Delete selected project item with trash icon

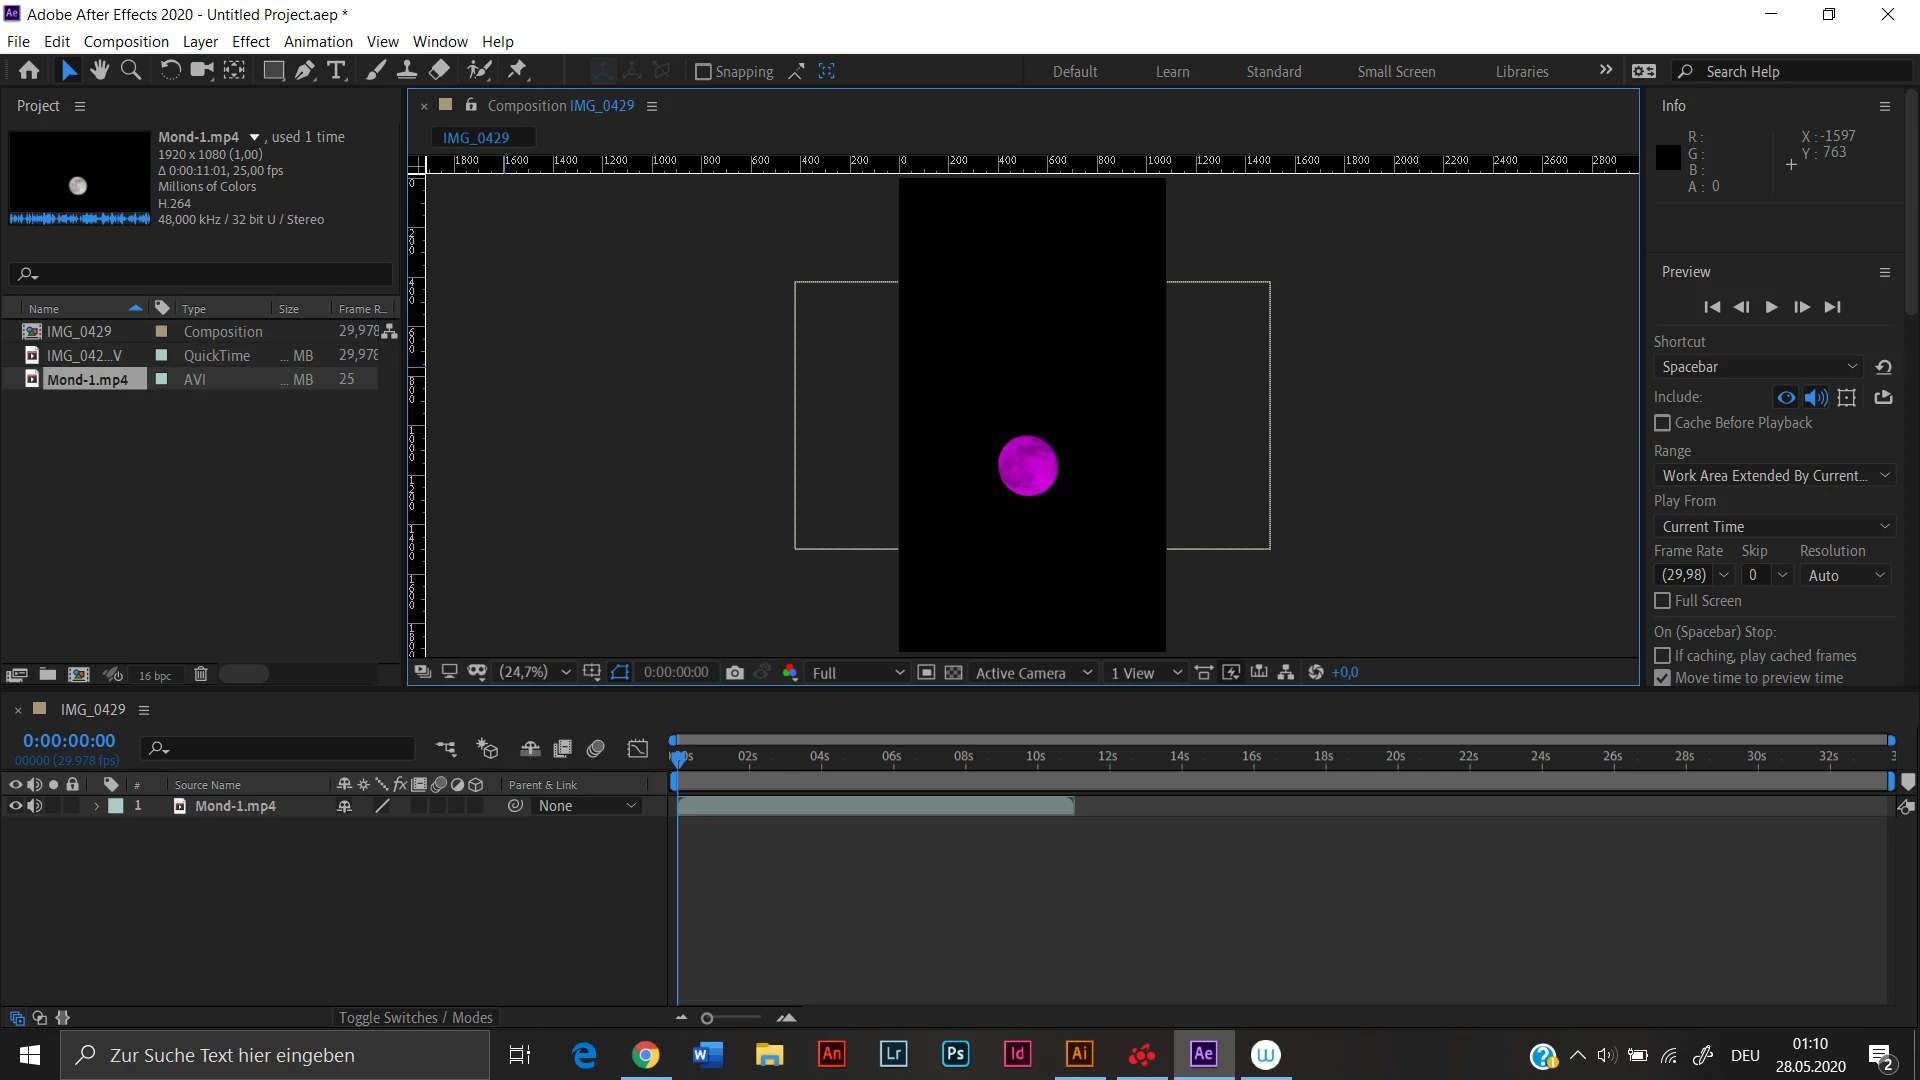(200, 675)
